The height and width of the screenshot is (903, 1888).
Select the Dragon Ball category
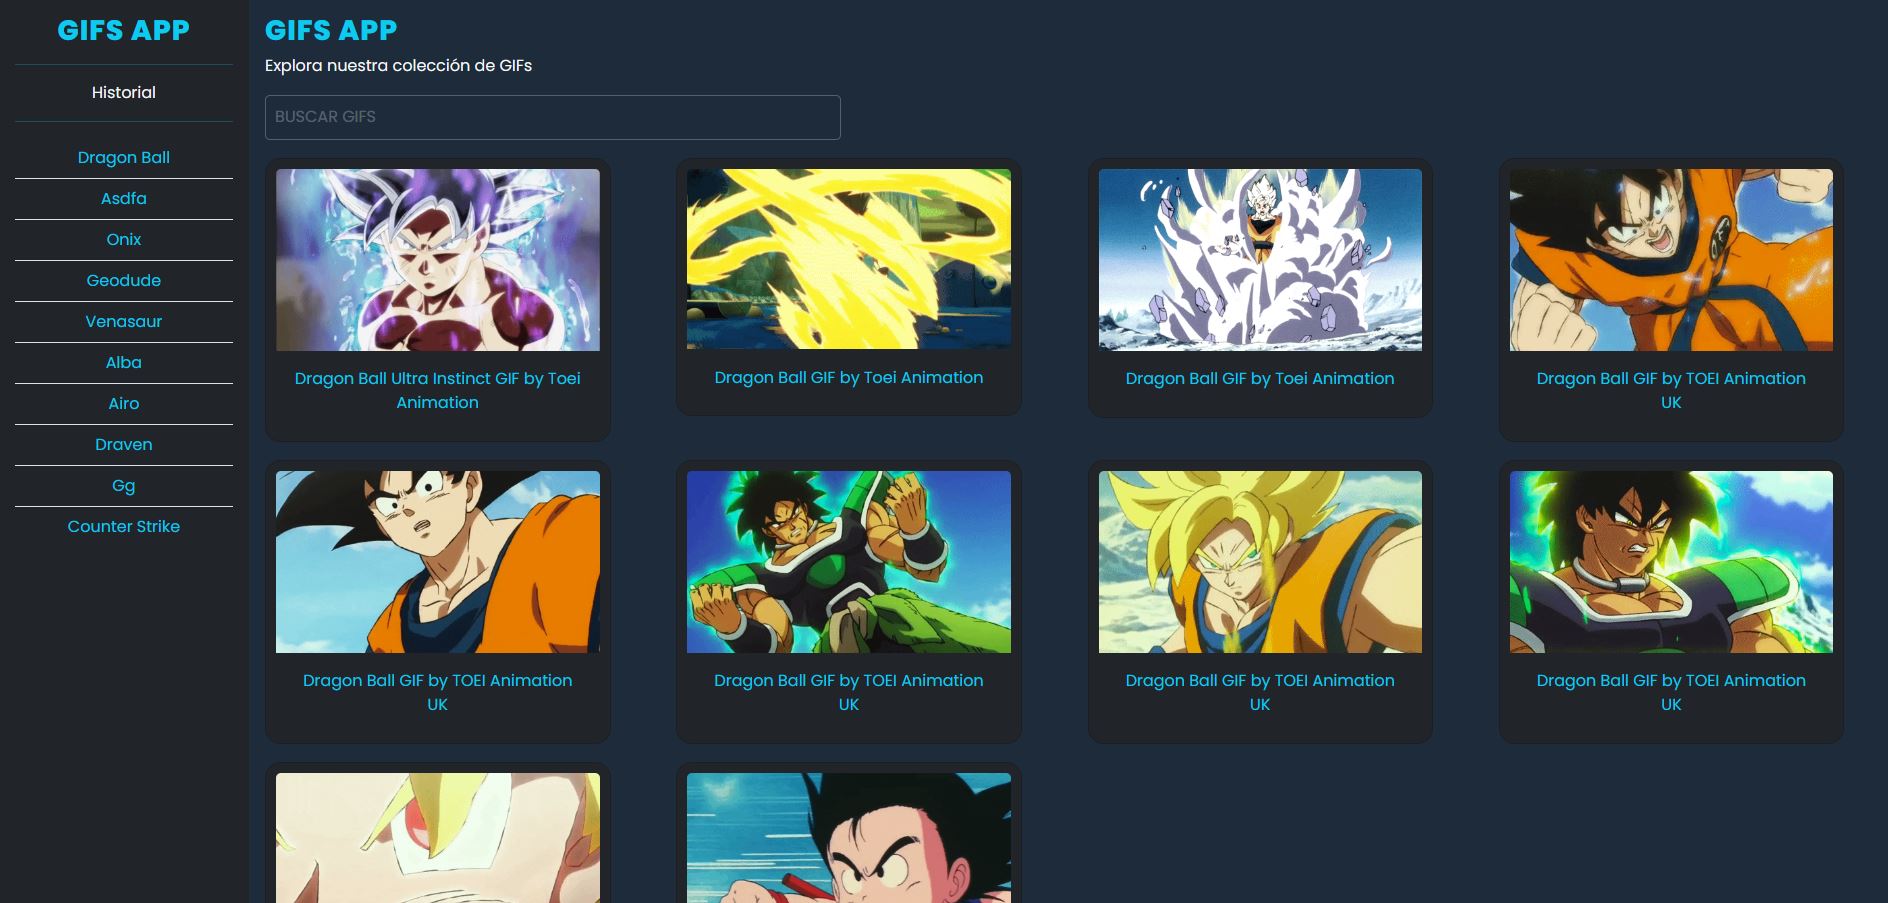click(x=123, y=157)
